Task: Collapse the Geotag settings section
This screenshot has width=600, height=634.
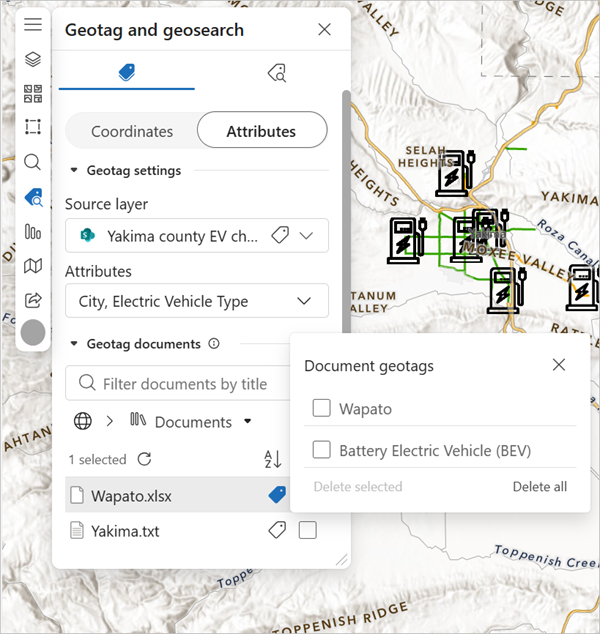Action: click(x=74, y=170)
